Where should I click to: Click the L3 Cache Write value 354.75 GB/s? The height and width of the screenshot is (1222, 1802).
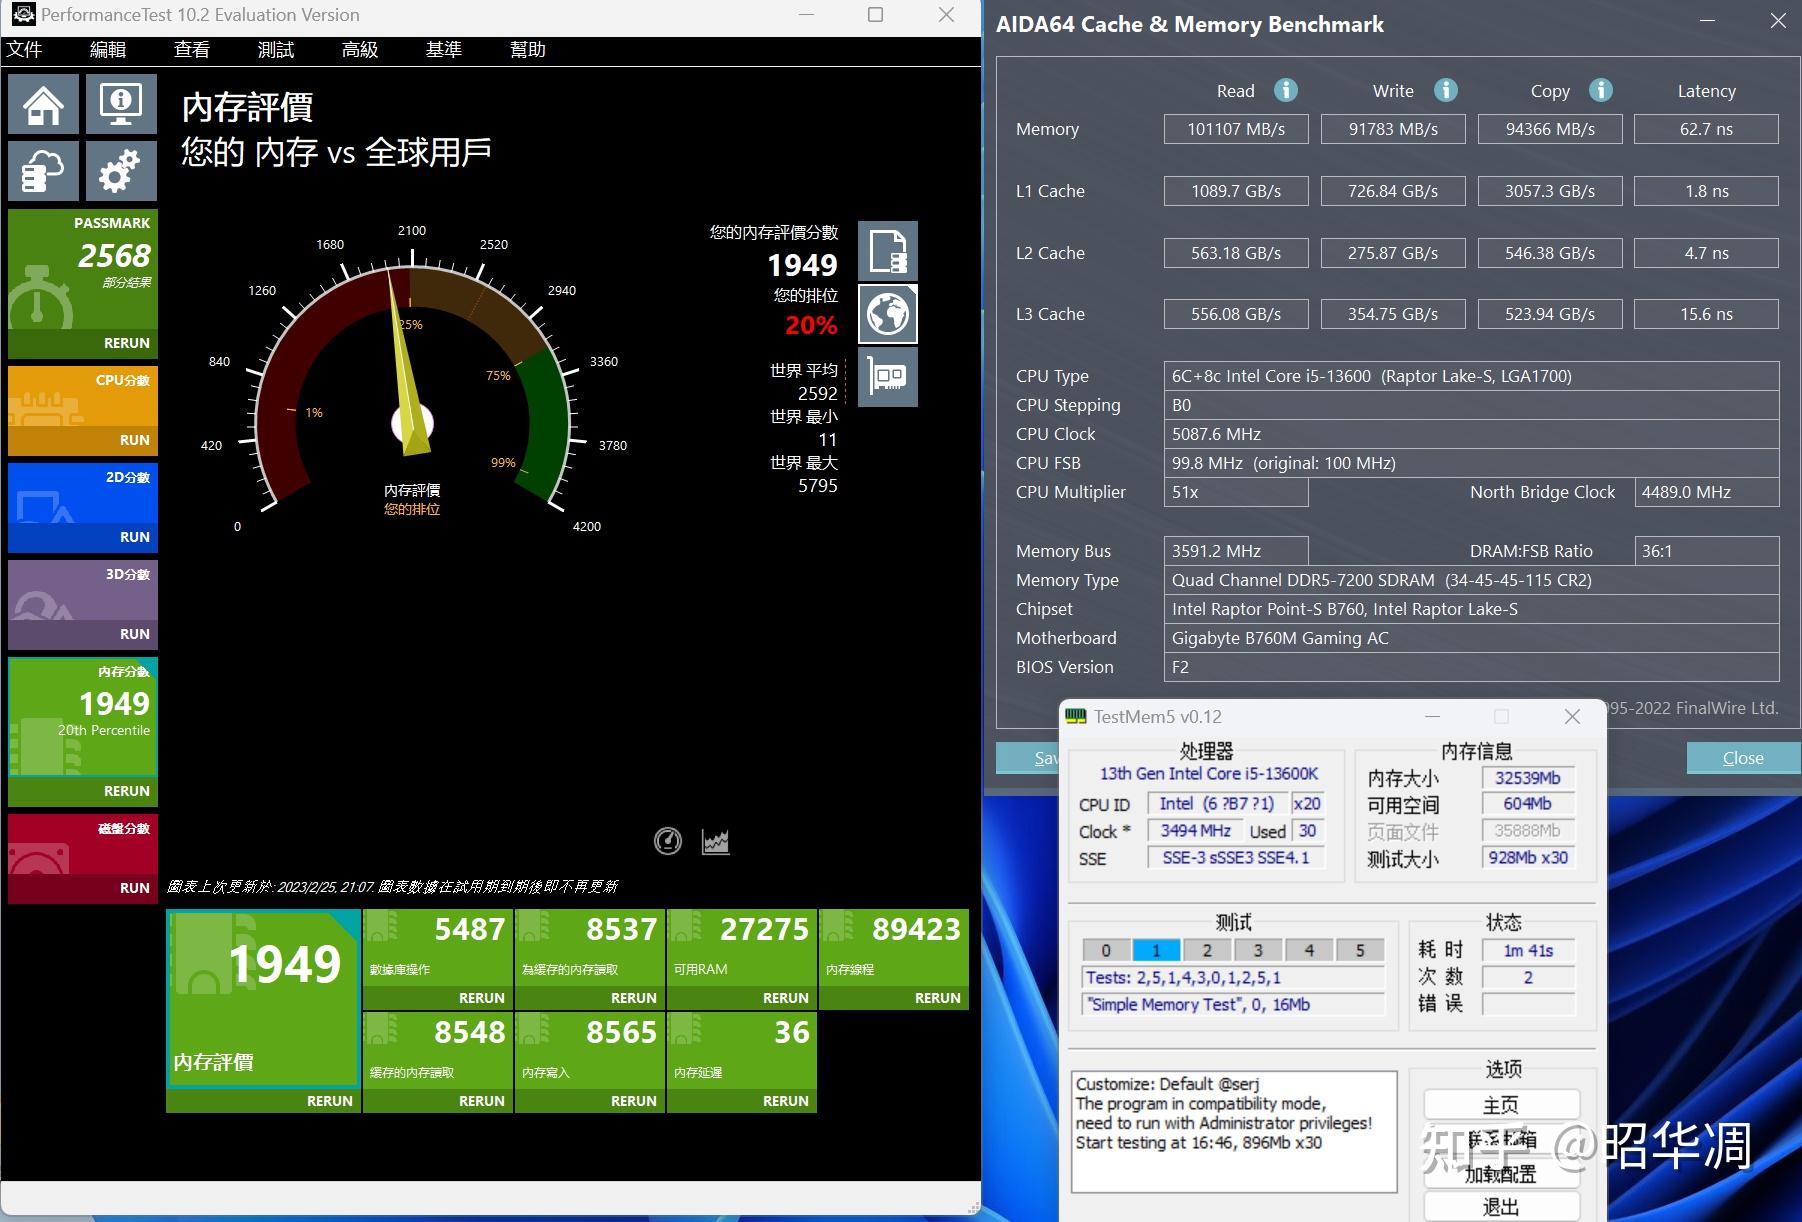pos(1393,314)
